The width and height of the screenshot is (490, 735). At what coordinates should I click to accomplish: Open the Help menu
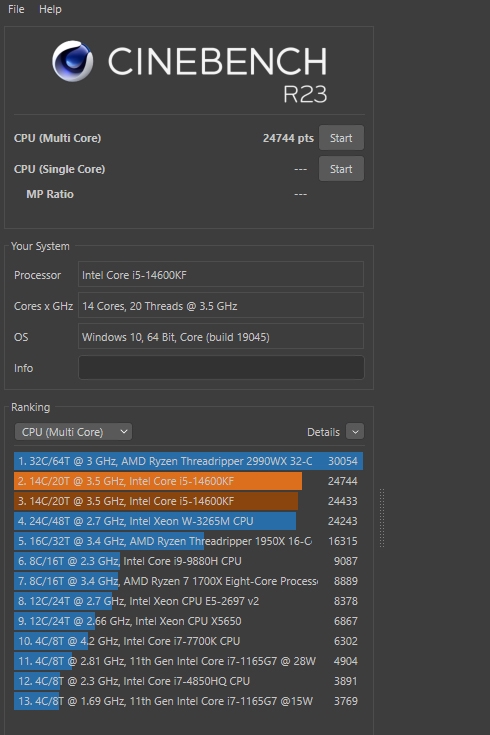click(50, 9)
